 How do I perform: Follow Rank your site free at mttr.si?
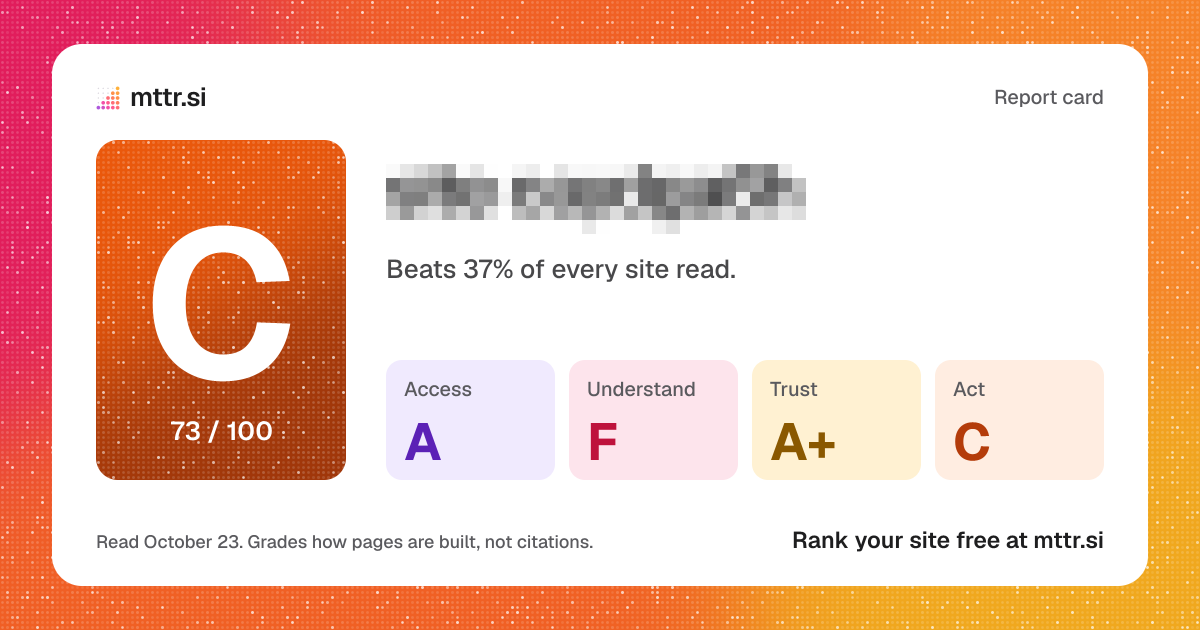tap(948, 541)
